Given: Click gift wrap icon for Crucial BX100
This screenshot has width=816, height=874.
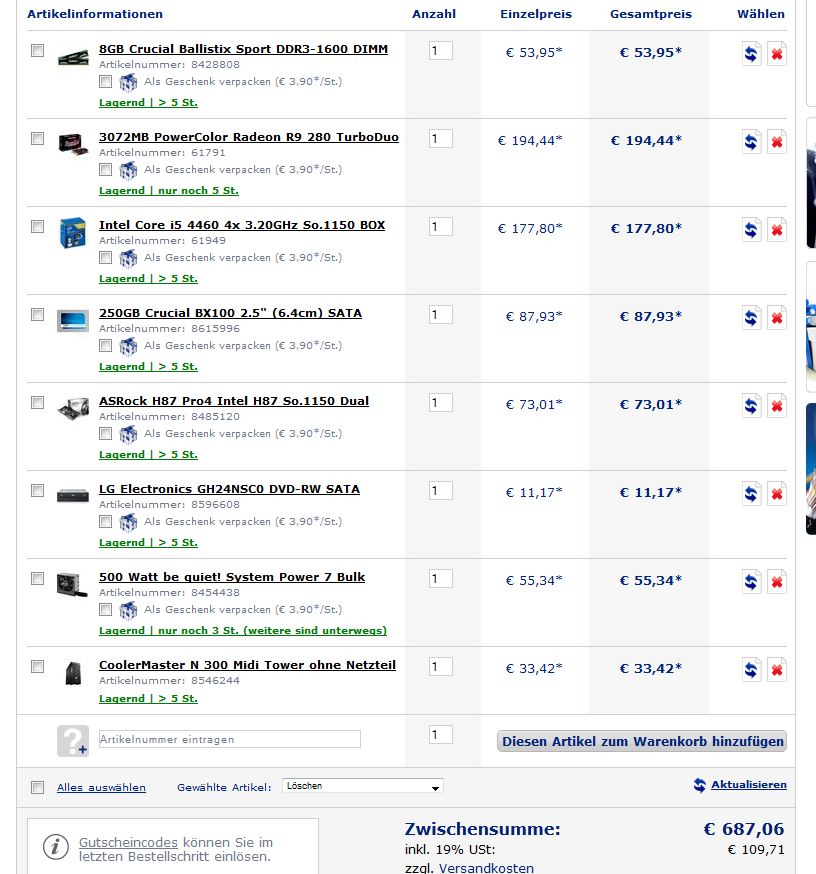Looking at the screenshot, I should point(128,347).
